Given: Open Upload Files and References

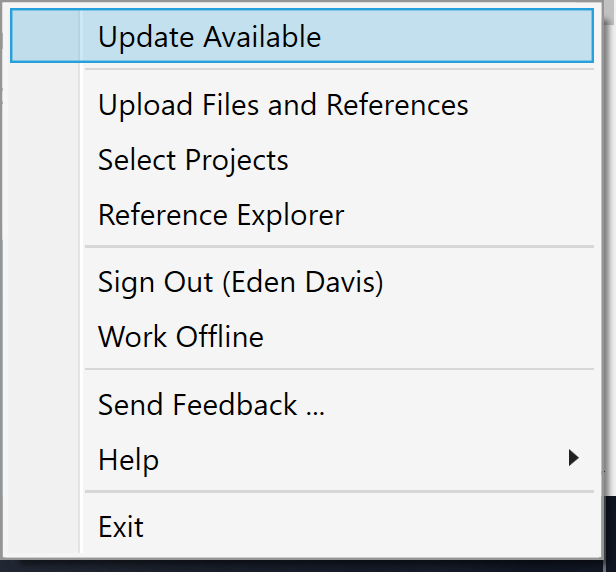Looking at the screenshot, I should (302, 104).
